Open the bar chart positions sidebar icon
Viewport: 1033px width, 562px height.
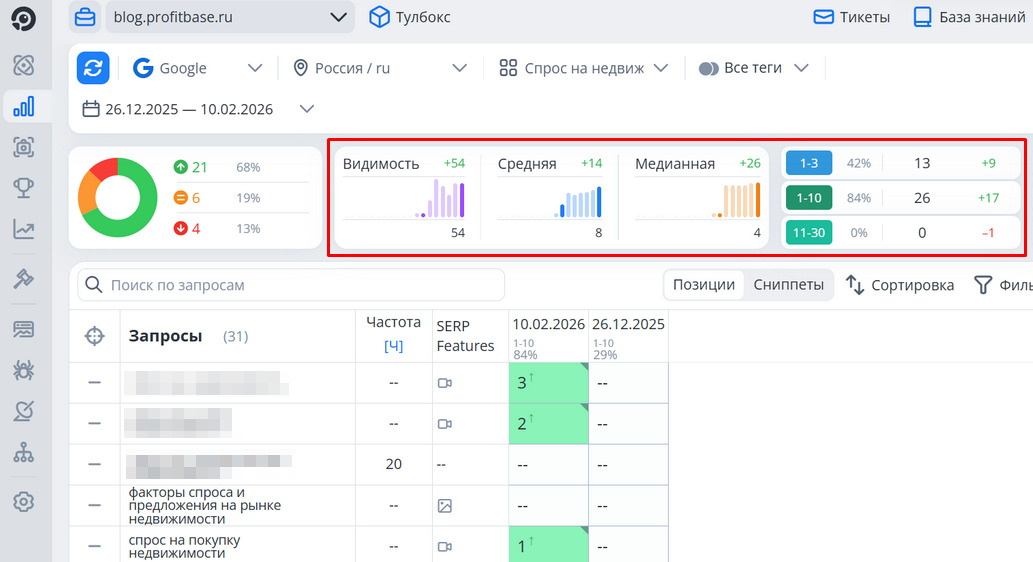pyautogui.click(x=25, y=107)
